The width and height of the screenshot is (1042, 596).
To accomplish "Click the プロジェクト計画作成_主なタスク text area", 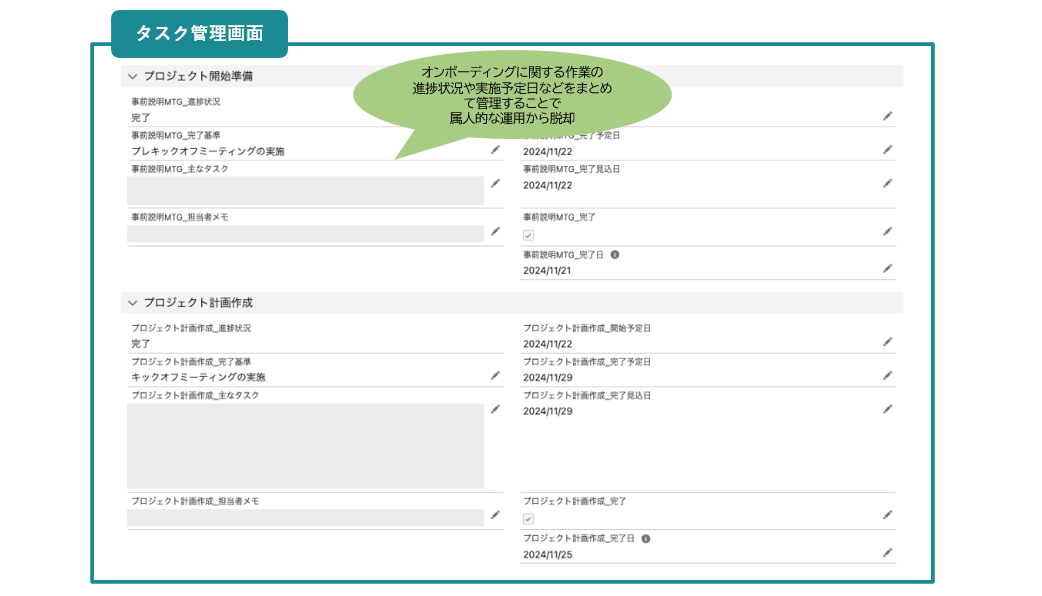I will [x=305, y=446].
